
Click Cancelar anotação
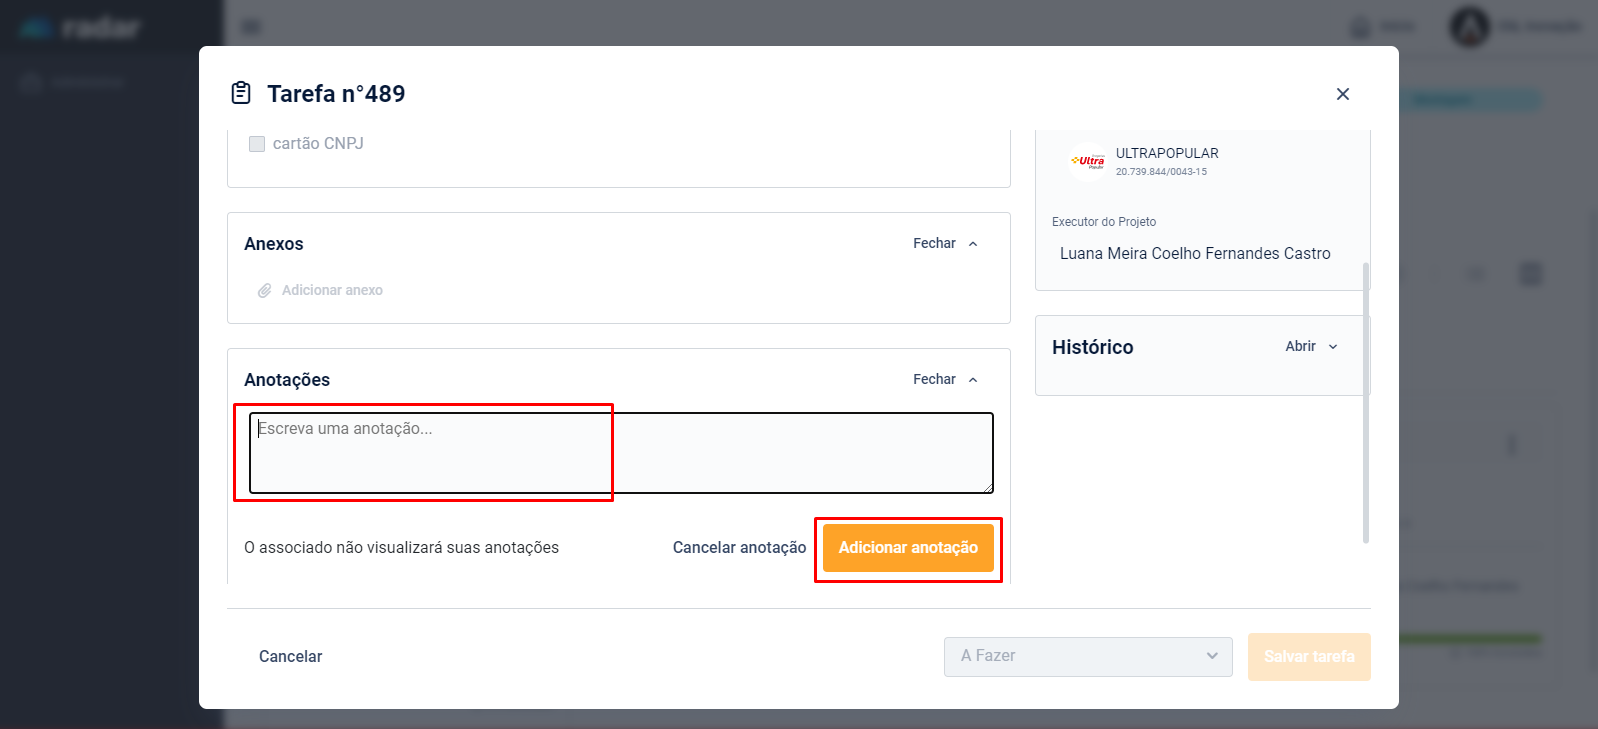tap(739, 548)
